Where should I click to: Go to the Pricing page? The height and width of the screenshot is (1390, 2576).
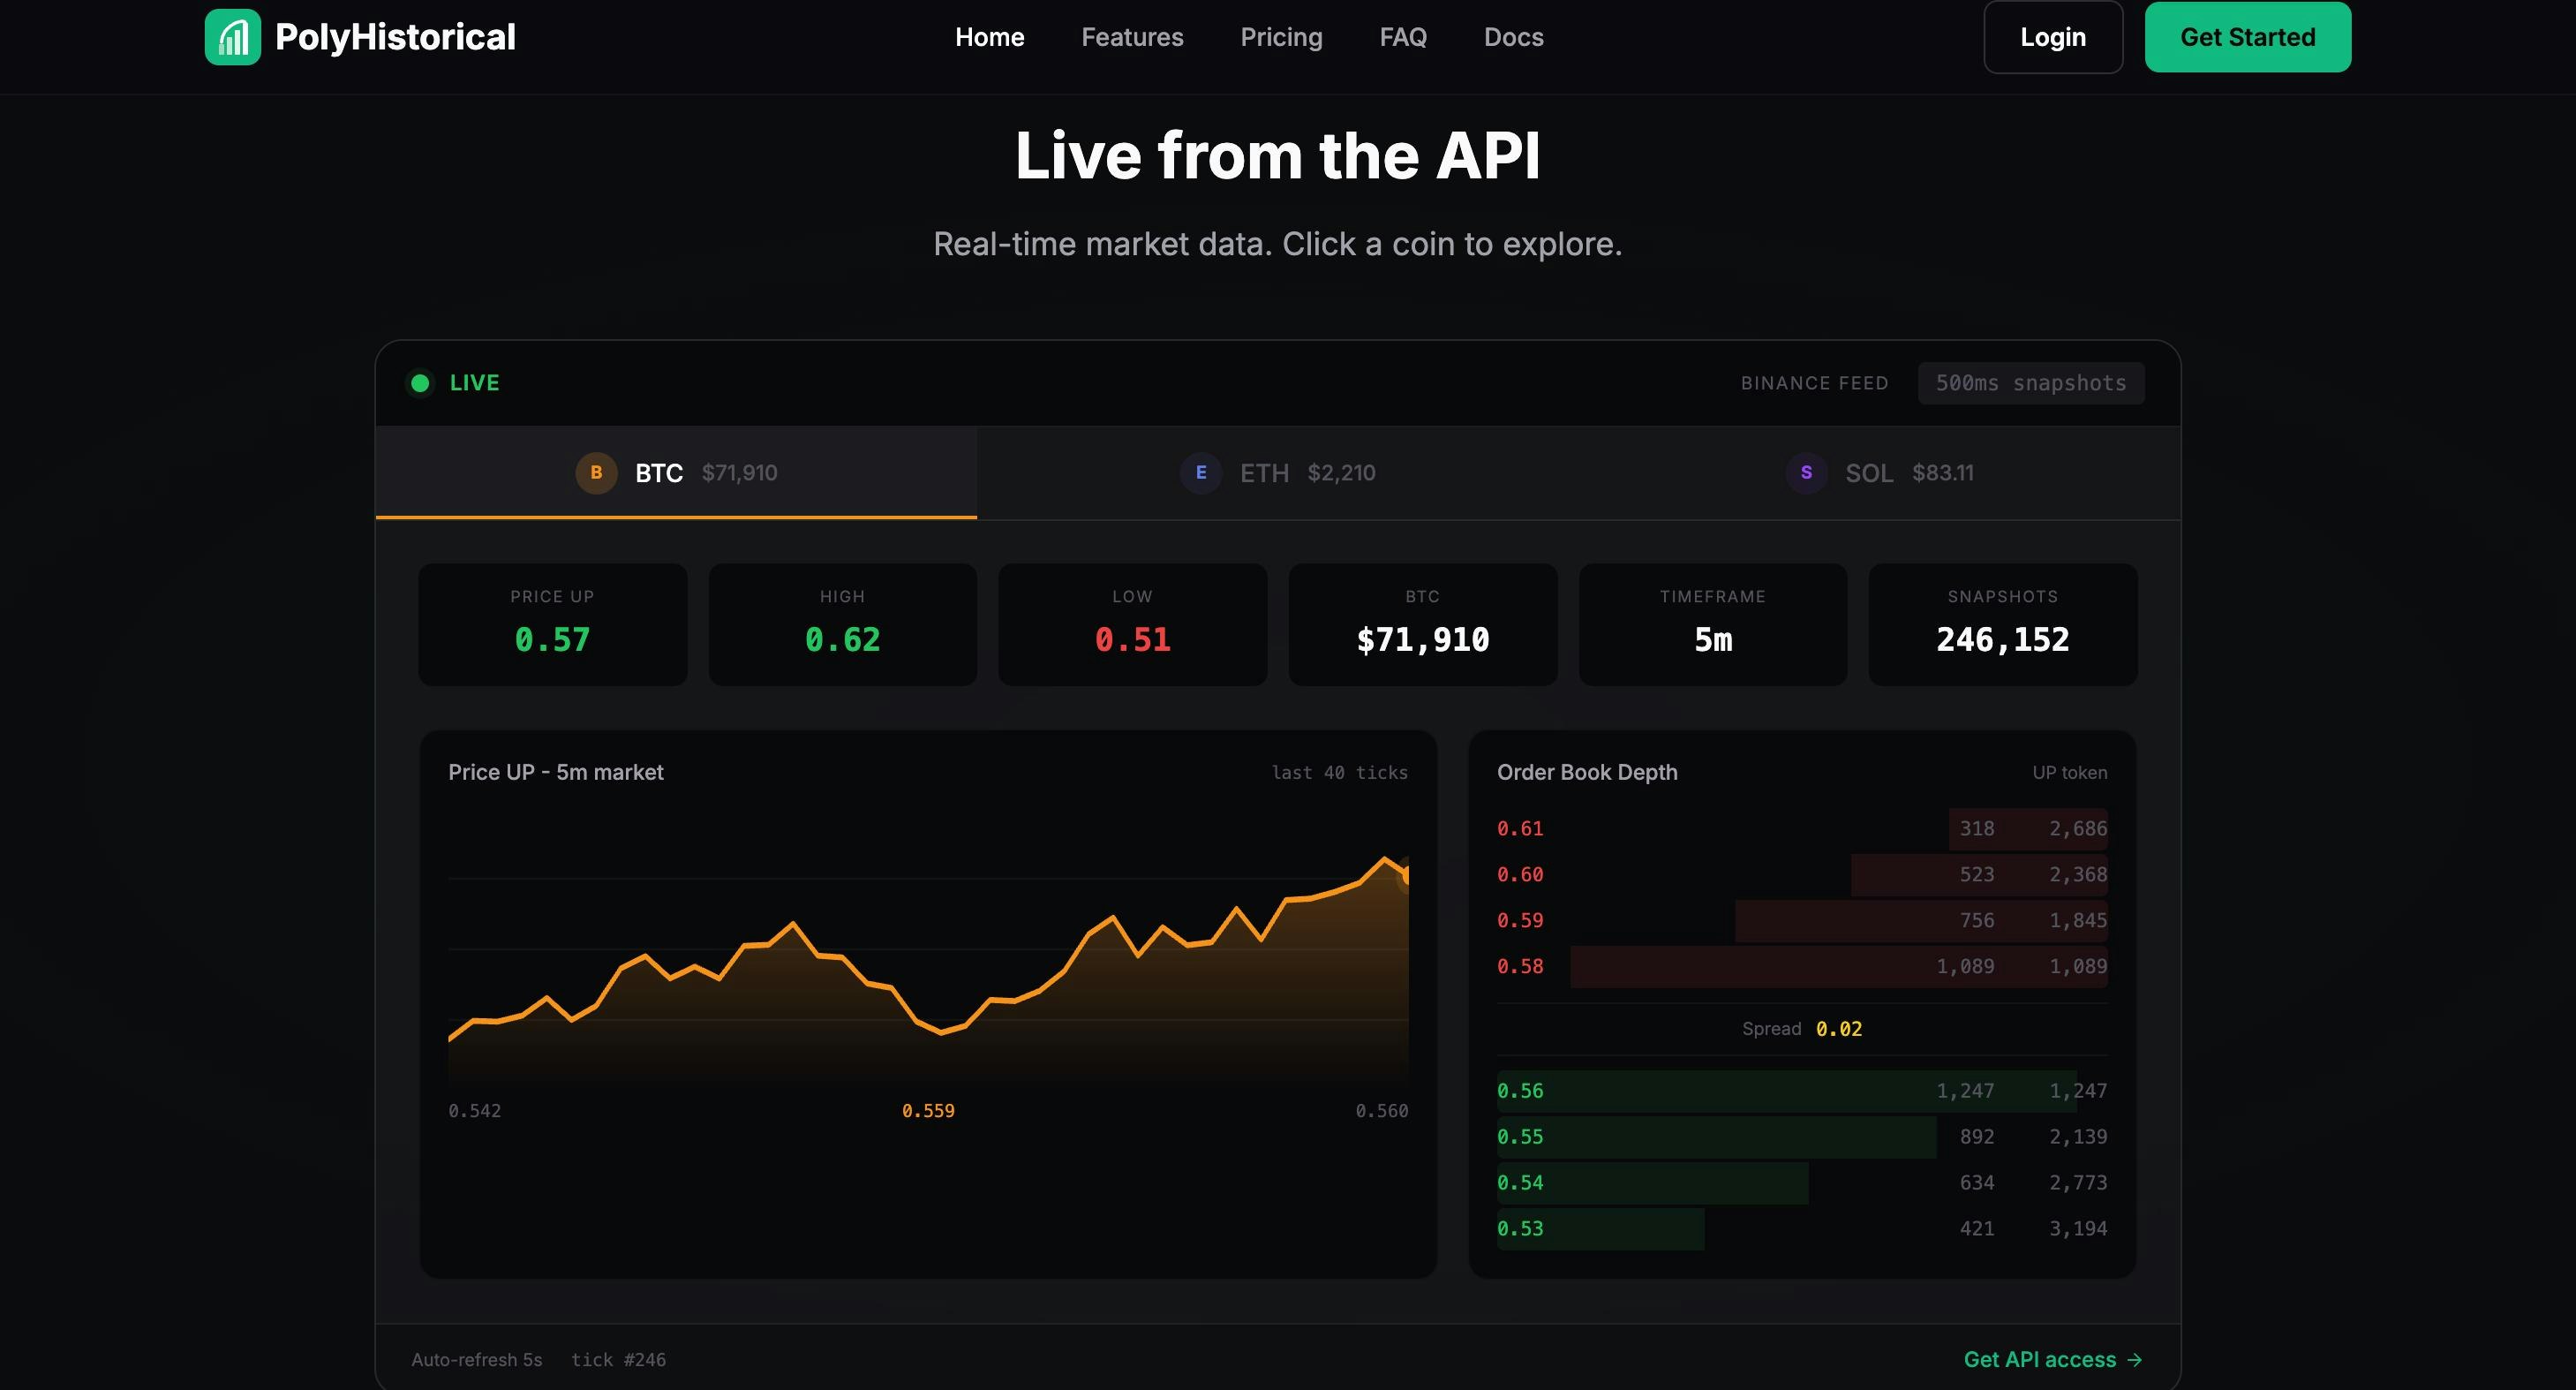(1281, 37)
